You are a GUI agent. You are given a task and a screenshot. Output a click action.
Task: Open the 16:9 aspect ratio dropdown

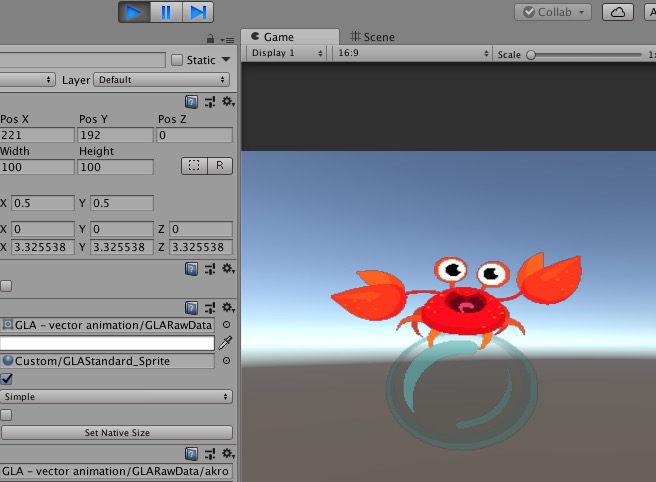point(412,53)
